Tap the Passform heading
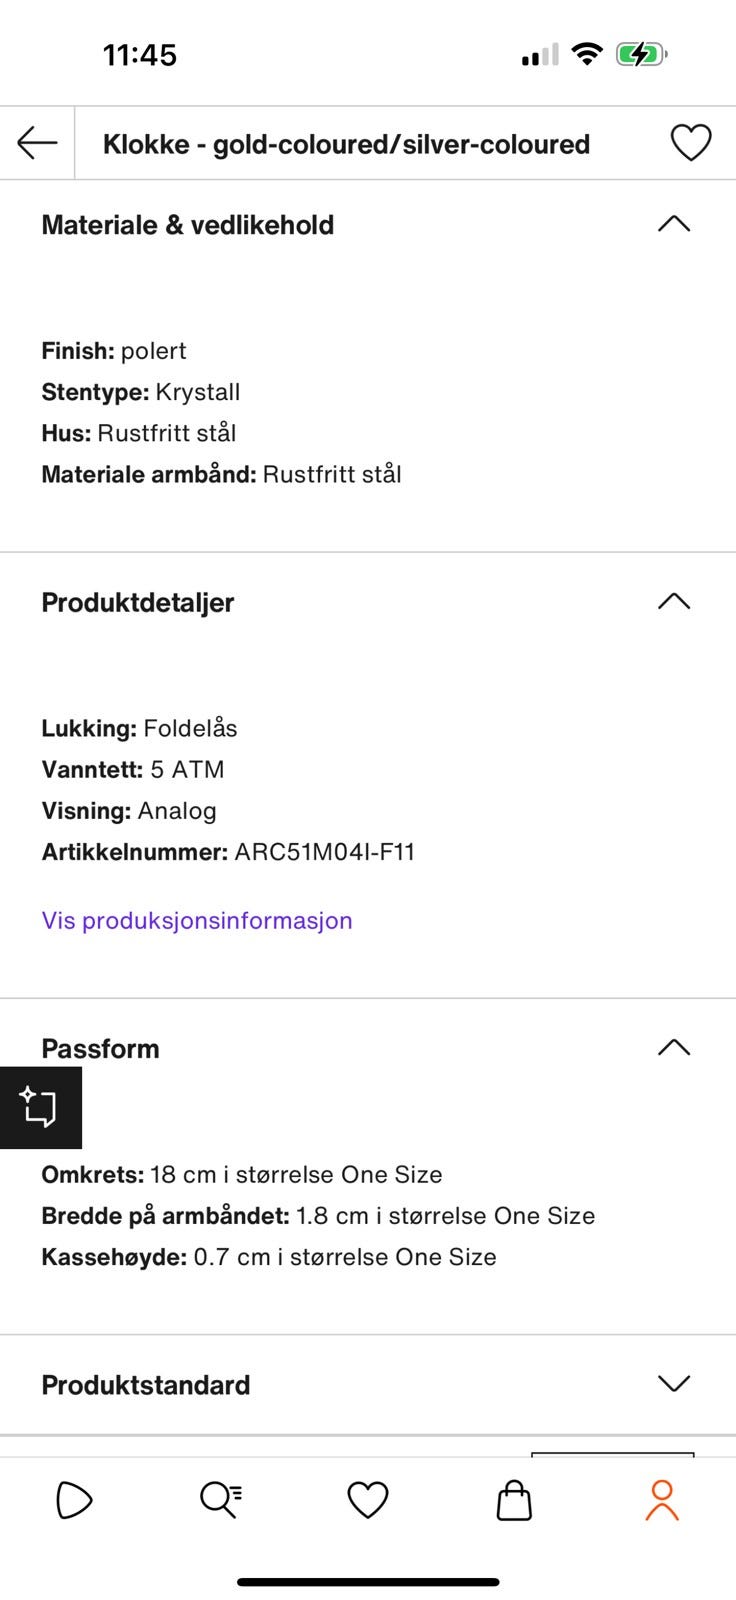The width and height of the screenshot is (736, 1600). click(x=100, y=1048)
